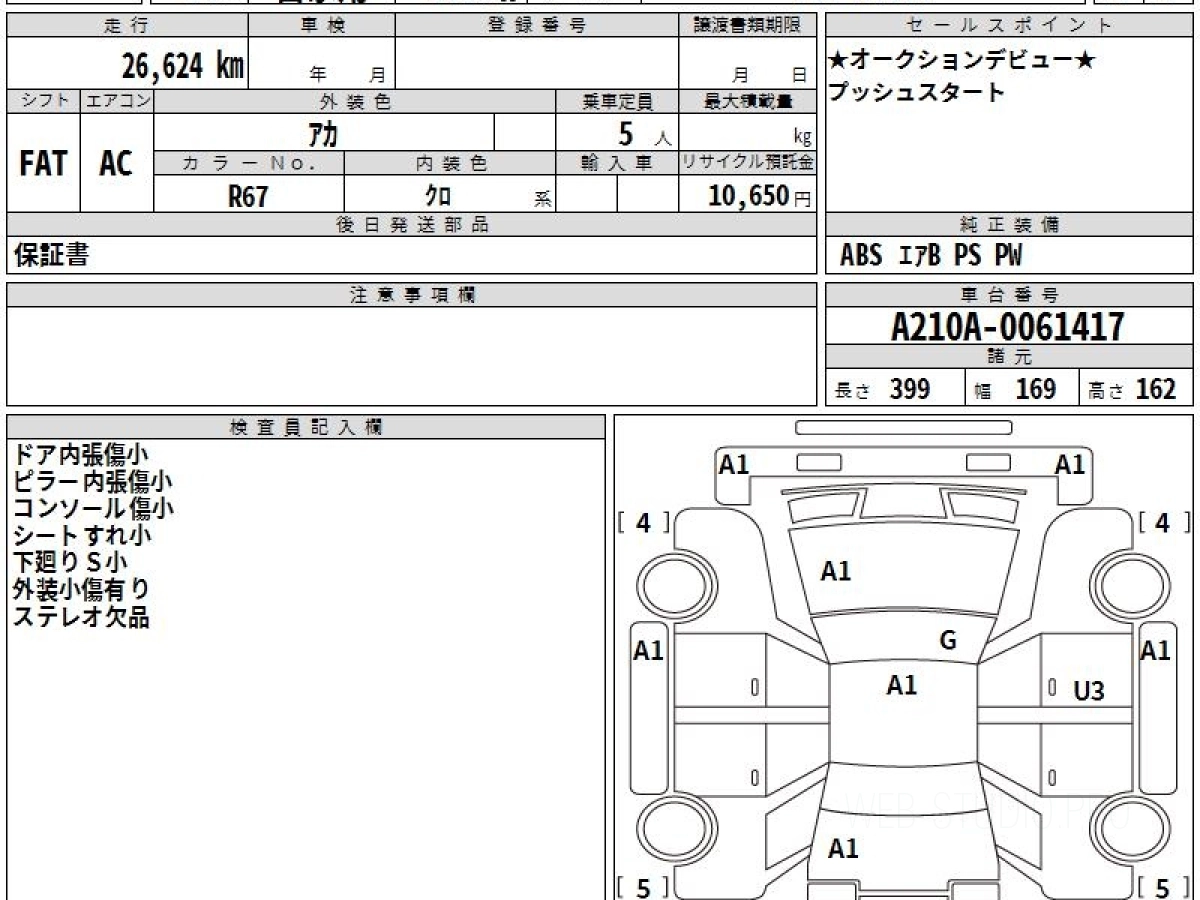Image resolution: width=1200 pixels, height=900 pixels.
Task: Select the width value 169
Action: 1036,389
